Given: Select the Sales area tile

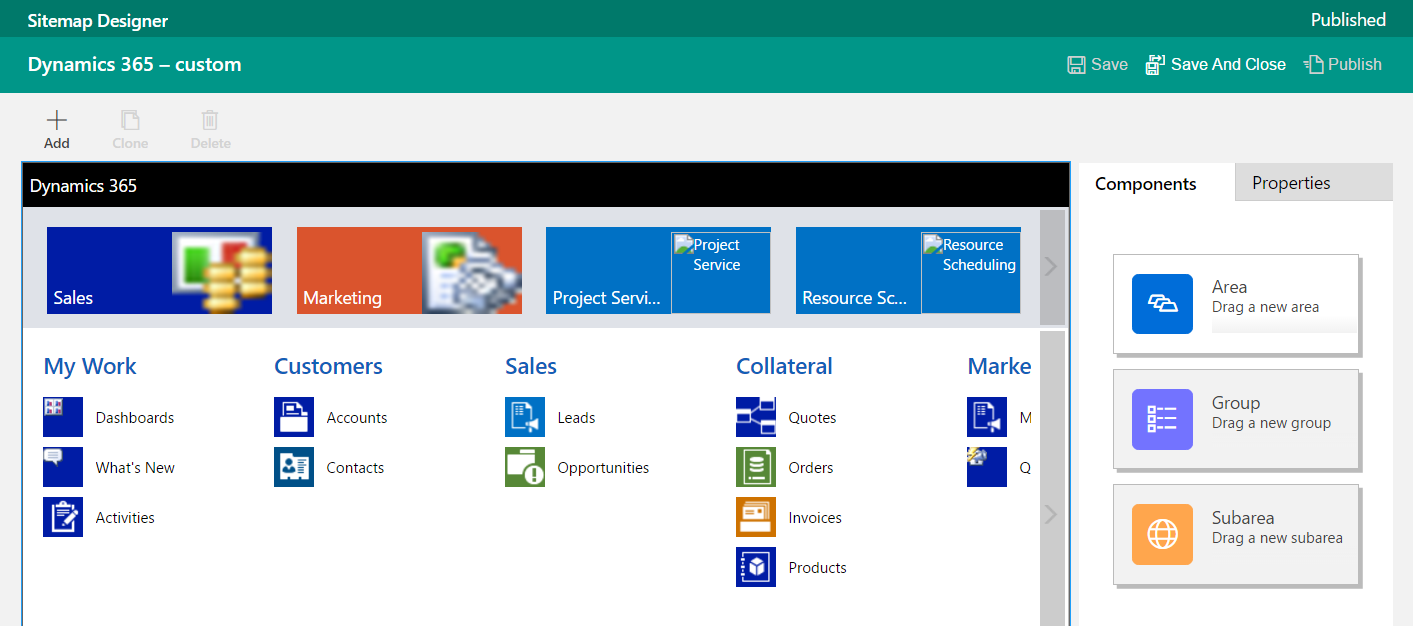Looking at the screenshot, I should click(x=159, y=270).
